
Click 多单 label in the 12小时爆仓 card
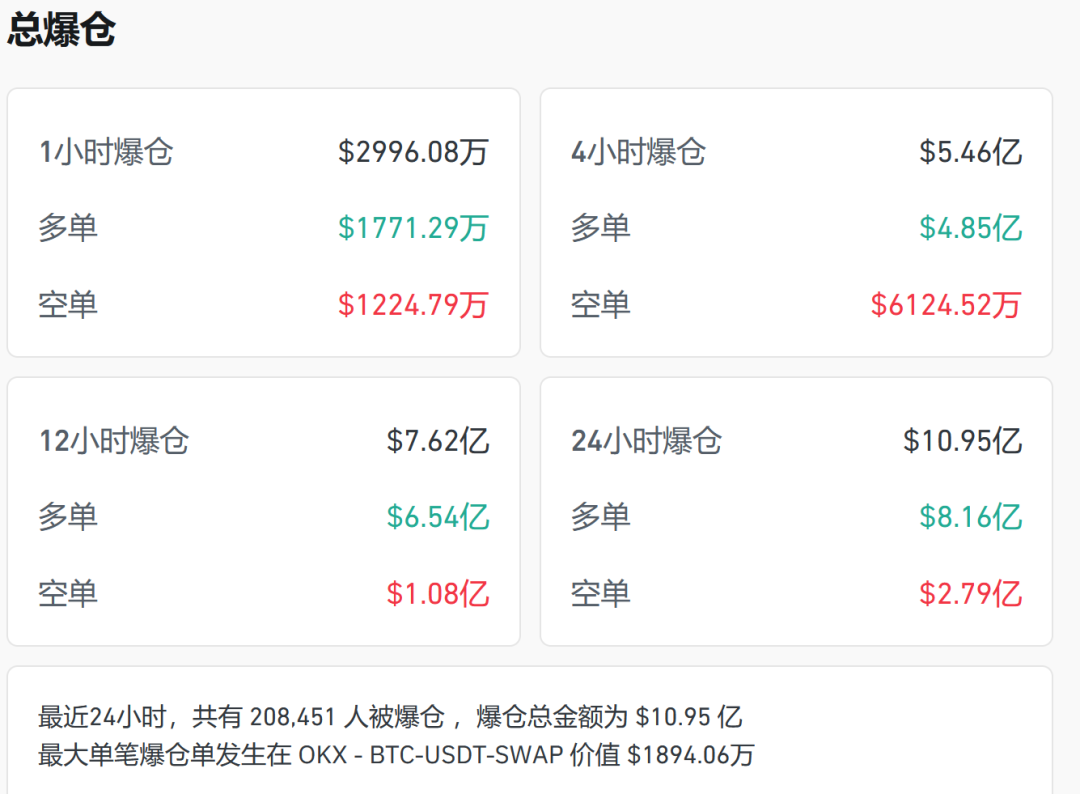click(x=68, y=517)
